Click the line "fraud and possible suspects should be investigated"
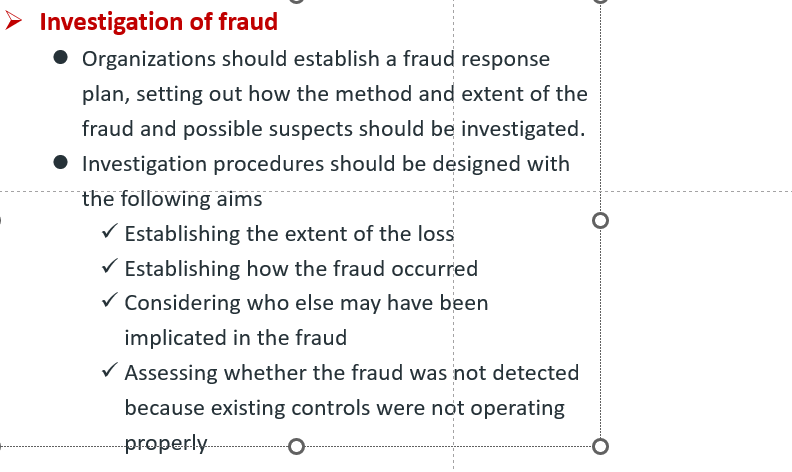792x472 pixels. click(333, 129)
